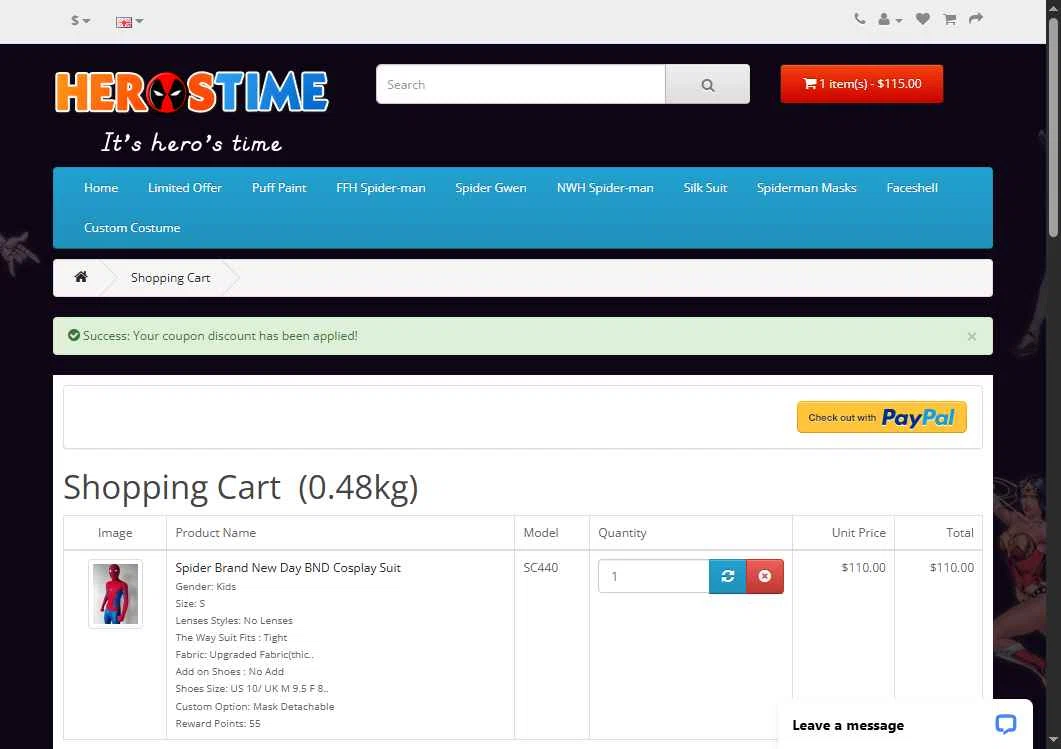Click 'Custom Option: Mask Detachable' text
Image resolution: width=1061 pixels, height=749 pixels.
254,706
